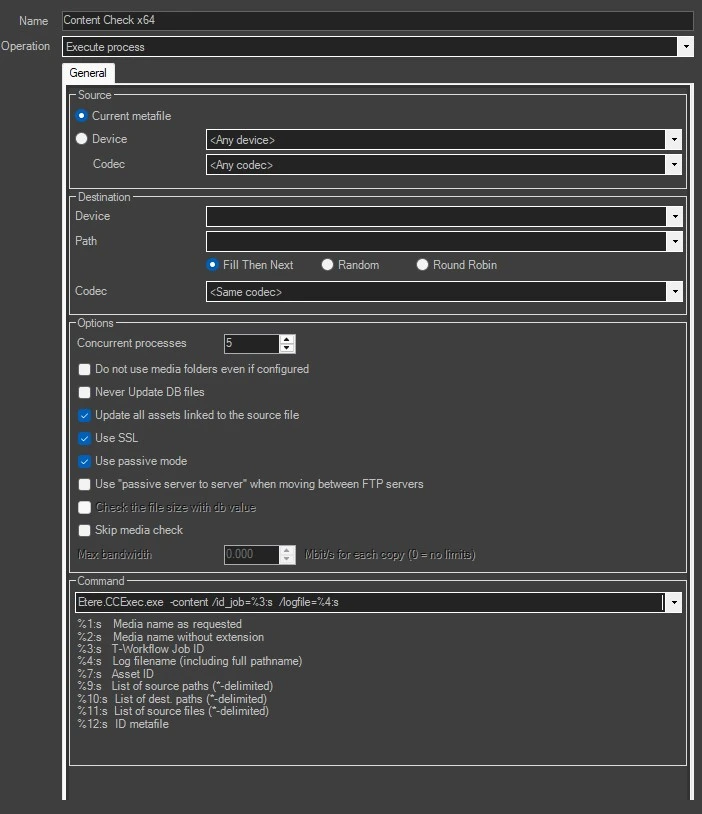Uncheck Update all assets linked option
The height and width of the screenshot is (814, 702).
(x=85, y=415)
